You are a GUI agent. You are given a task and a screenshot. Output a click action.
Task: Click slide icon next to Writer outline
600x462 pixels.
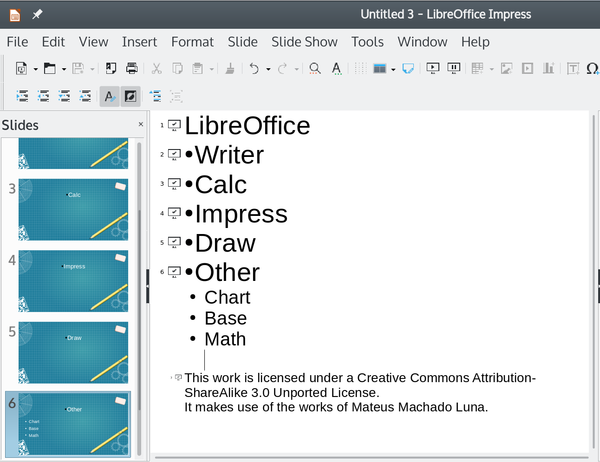(x=174, y=155)
